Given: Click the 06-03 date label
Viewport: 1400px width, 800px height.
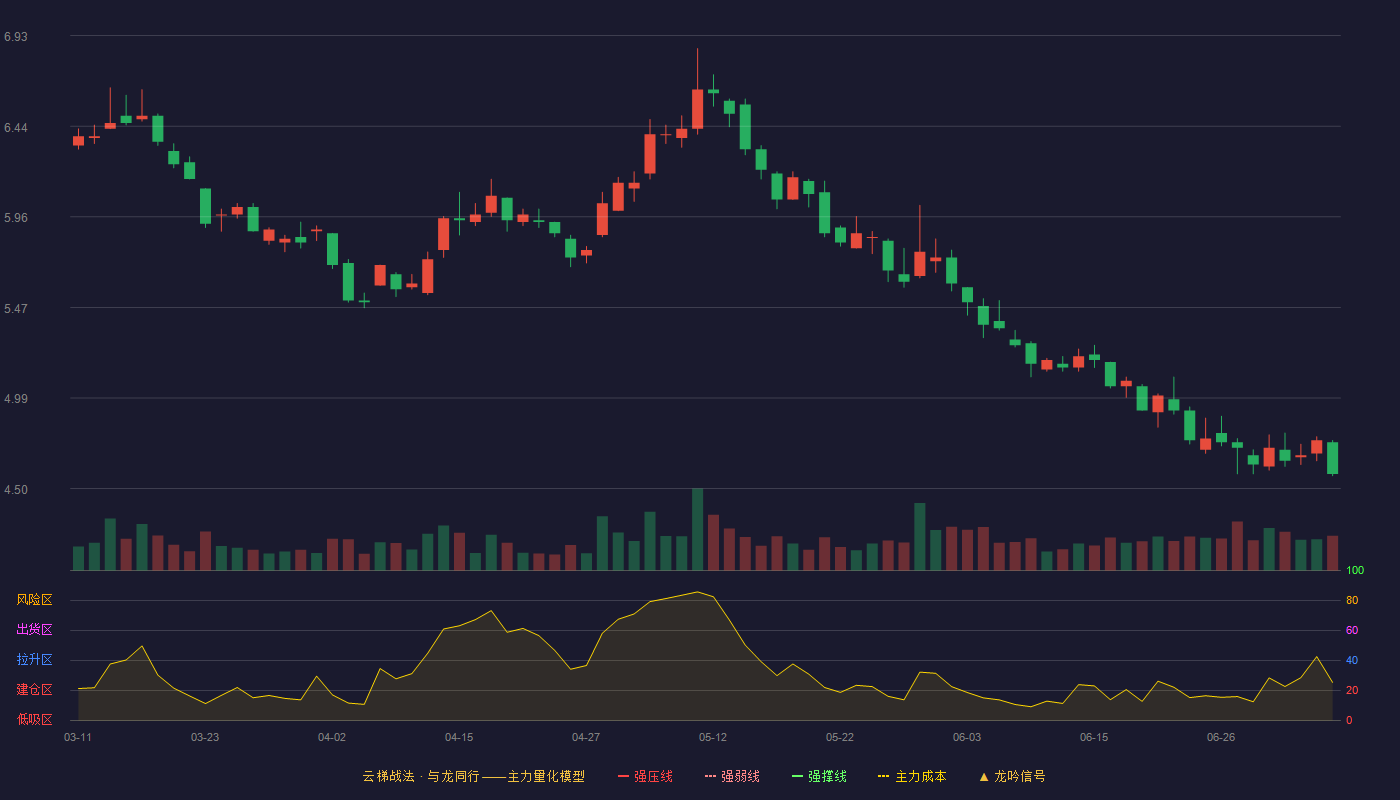Looking at the screenshot, I should (967, 737).
